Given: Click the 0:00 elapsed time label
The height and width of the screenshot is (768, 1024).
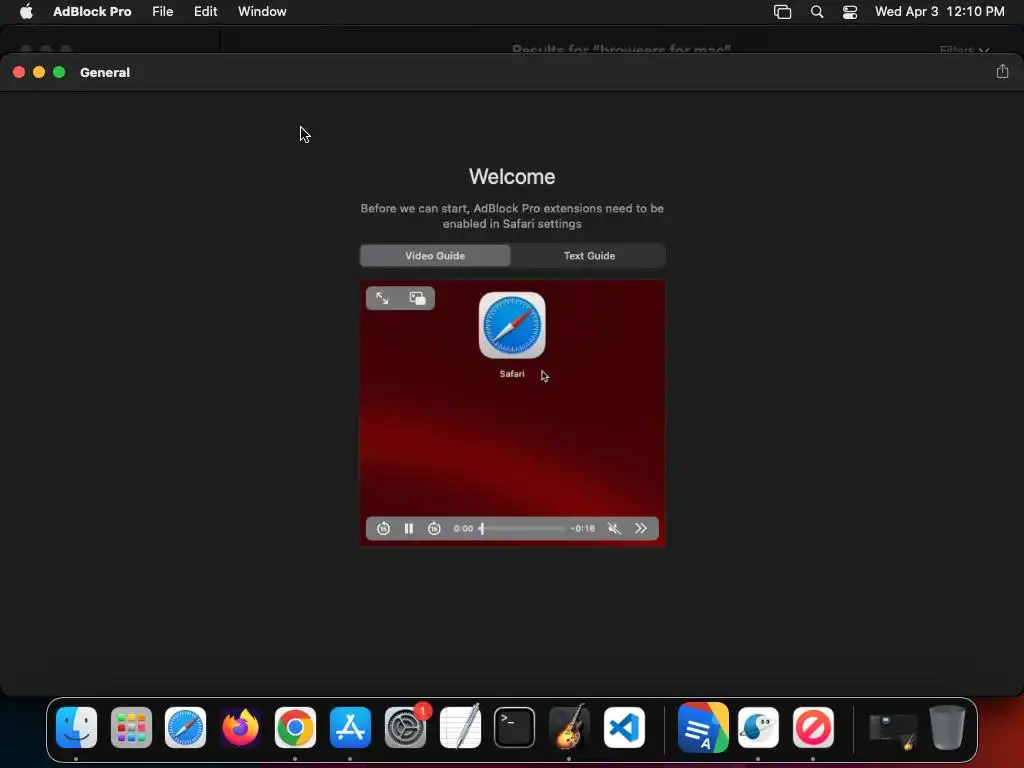Looking at the screenshot, I should (463, 528).
